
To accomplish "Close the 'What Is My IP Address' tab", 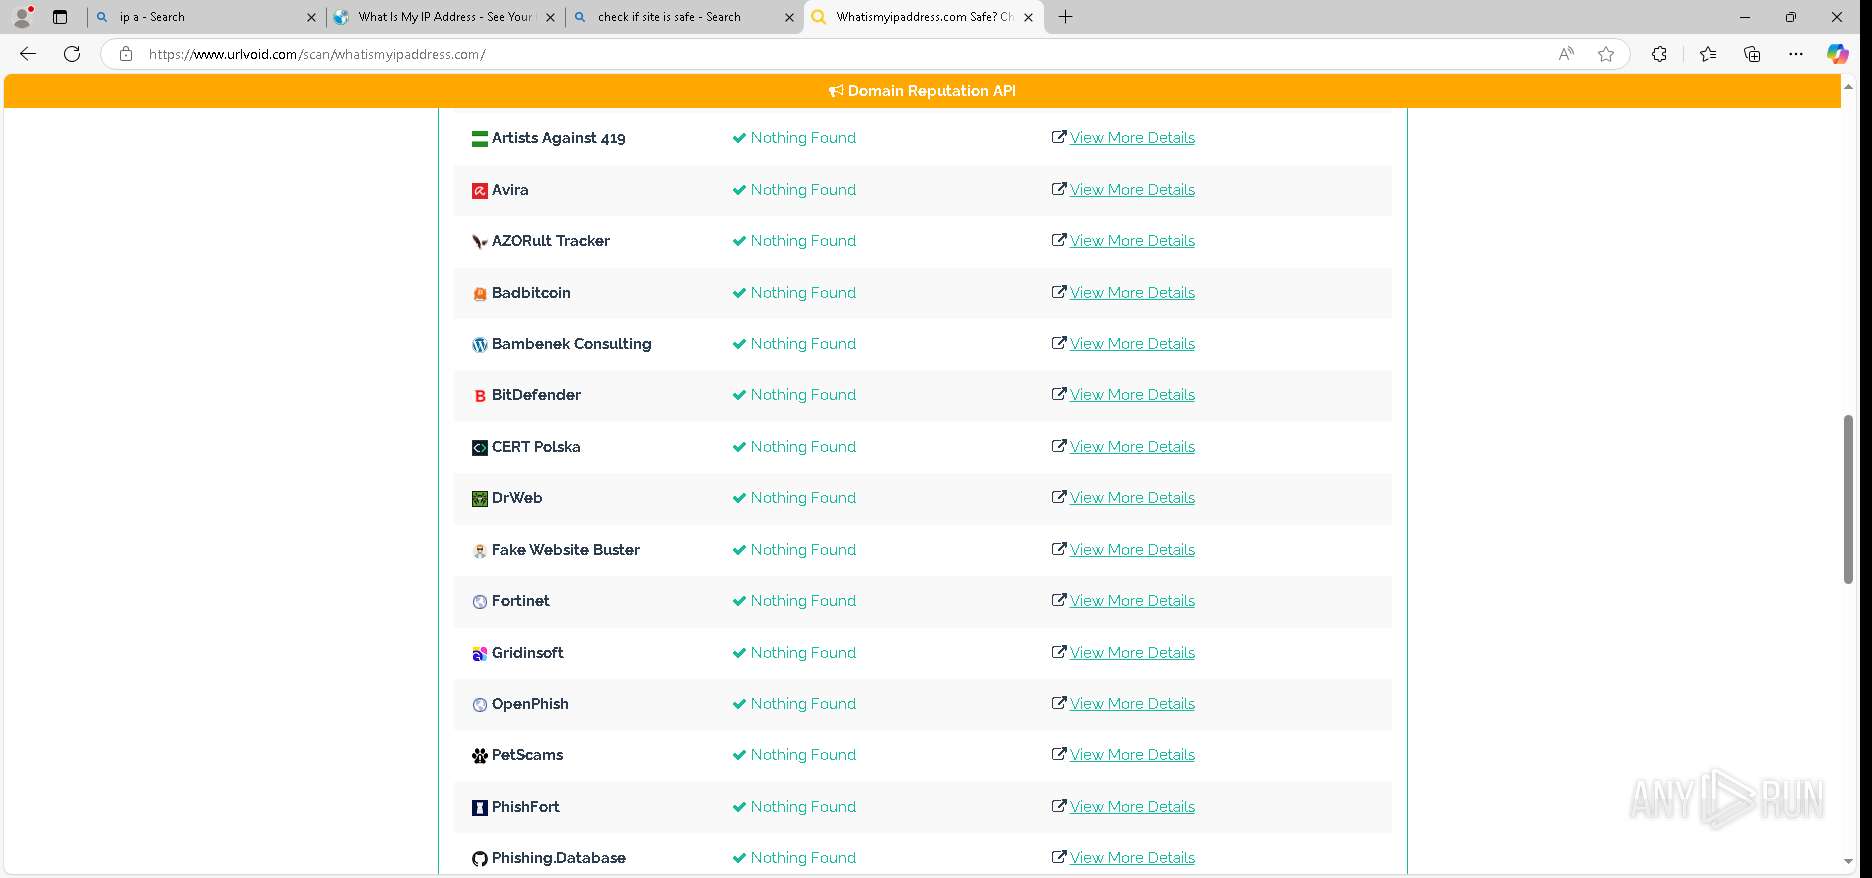I will (x=550, y=17).
